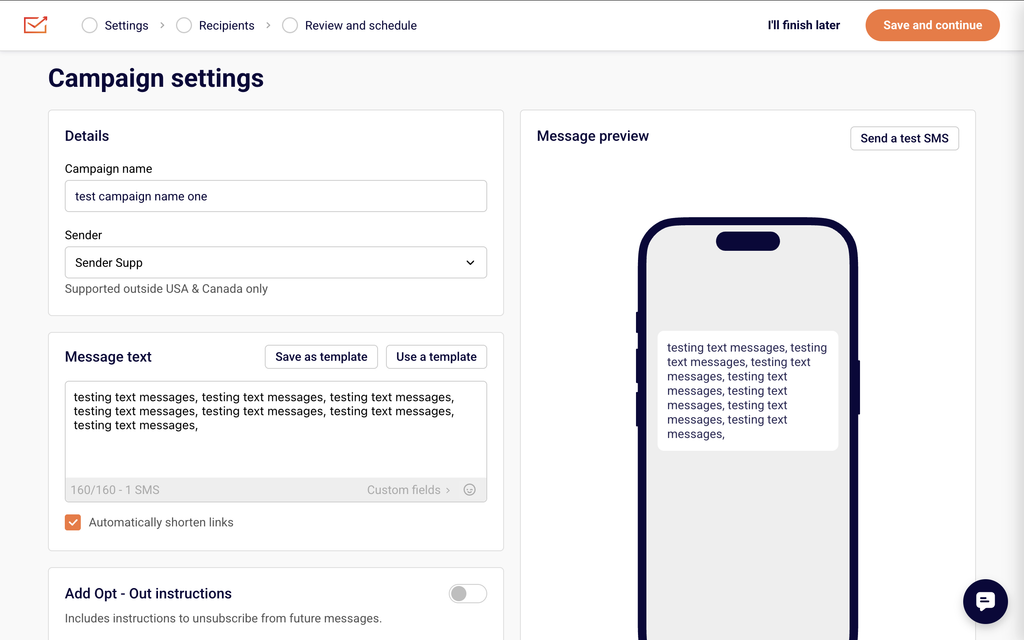Go to the Recipients step label

tap(227, 25)
